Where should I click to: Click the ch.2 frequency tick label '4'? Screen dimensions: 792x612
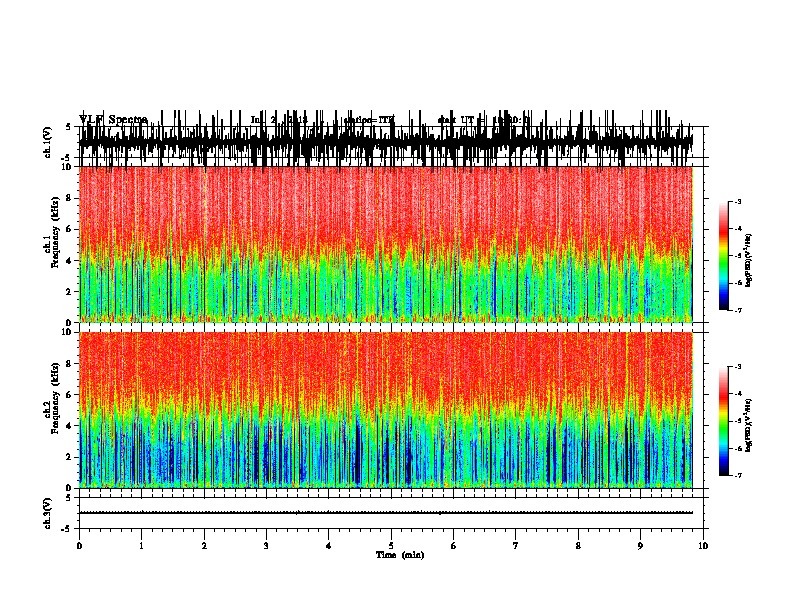(70, 426)
